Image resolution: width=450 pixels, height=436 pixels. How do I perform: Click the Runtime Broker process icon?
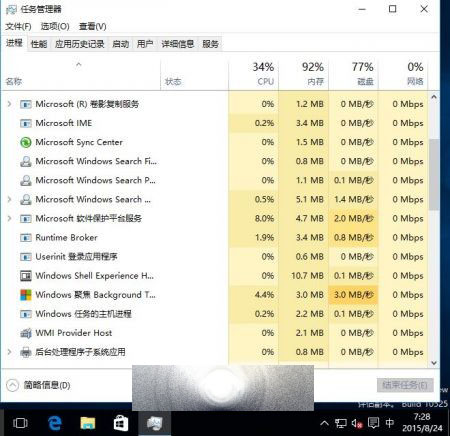tap(26, 238)
